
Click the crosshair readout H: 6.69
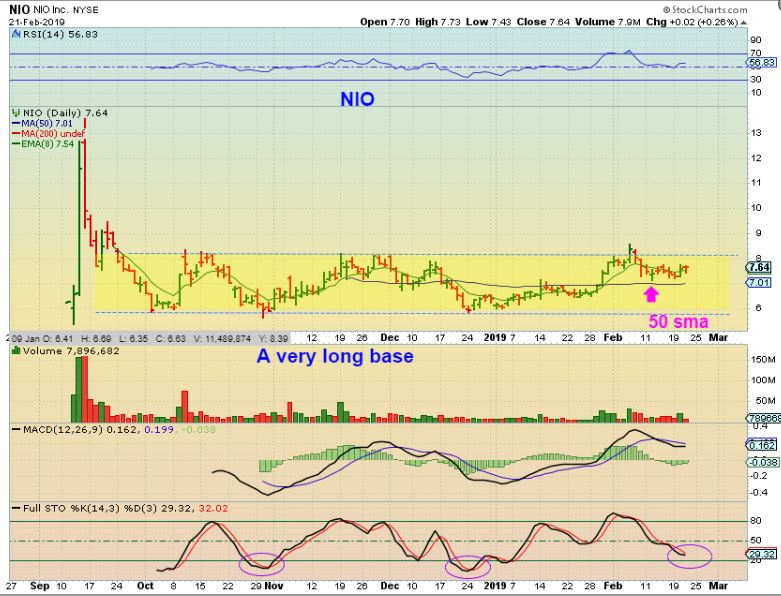point(96,339)
